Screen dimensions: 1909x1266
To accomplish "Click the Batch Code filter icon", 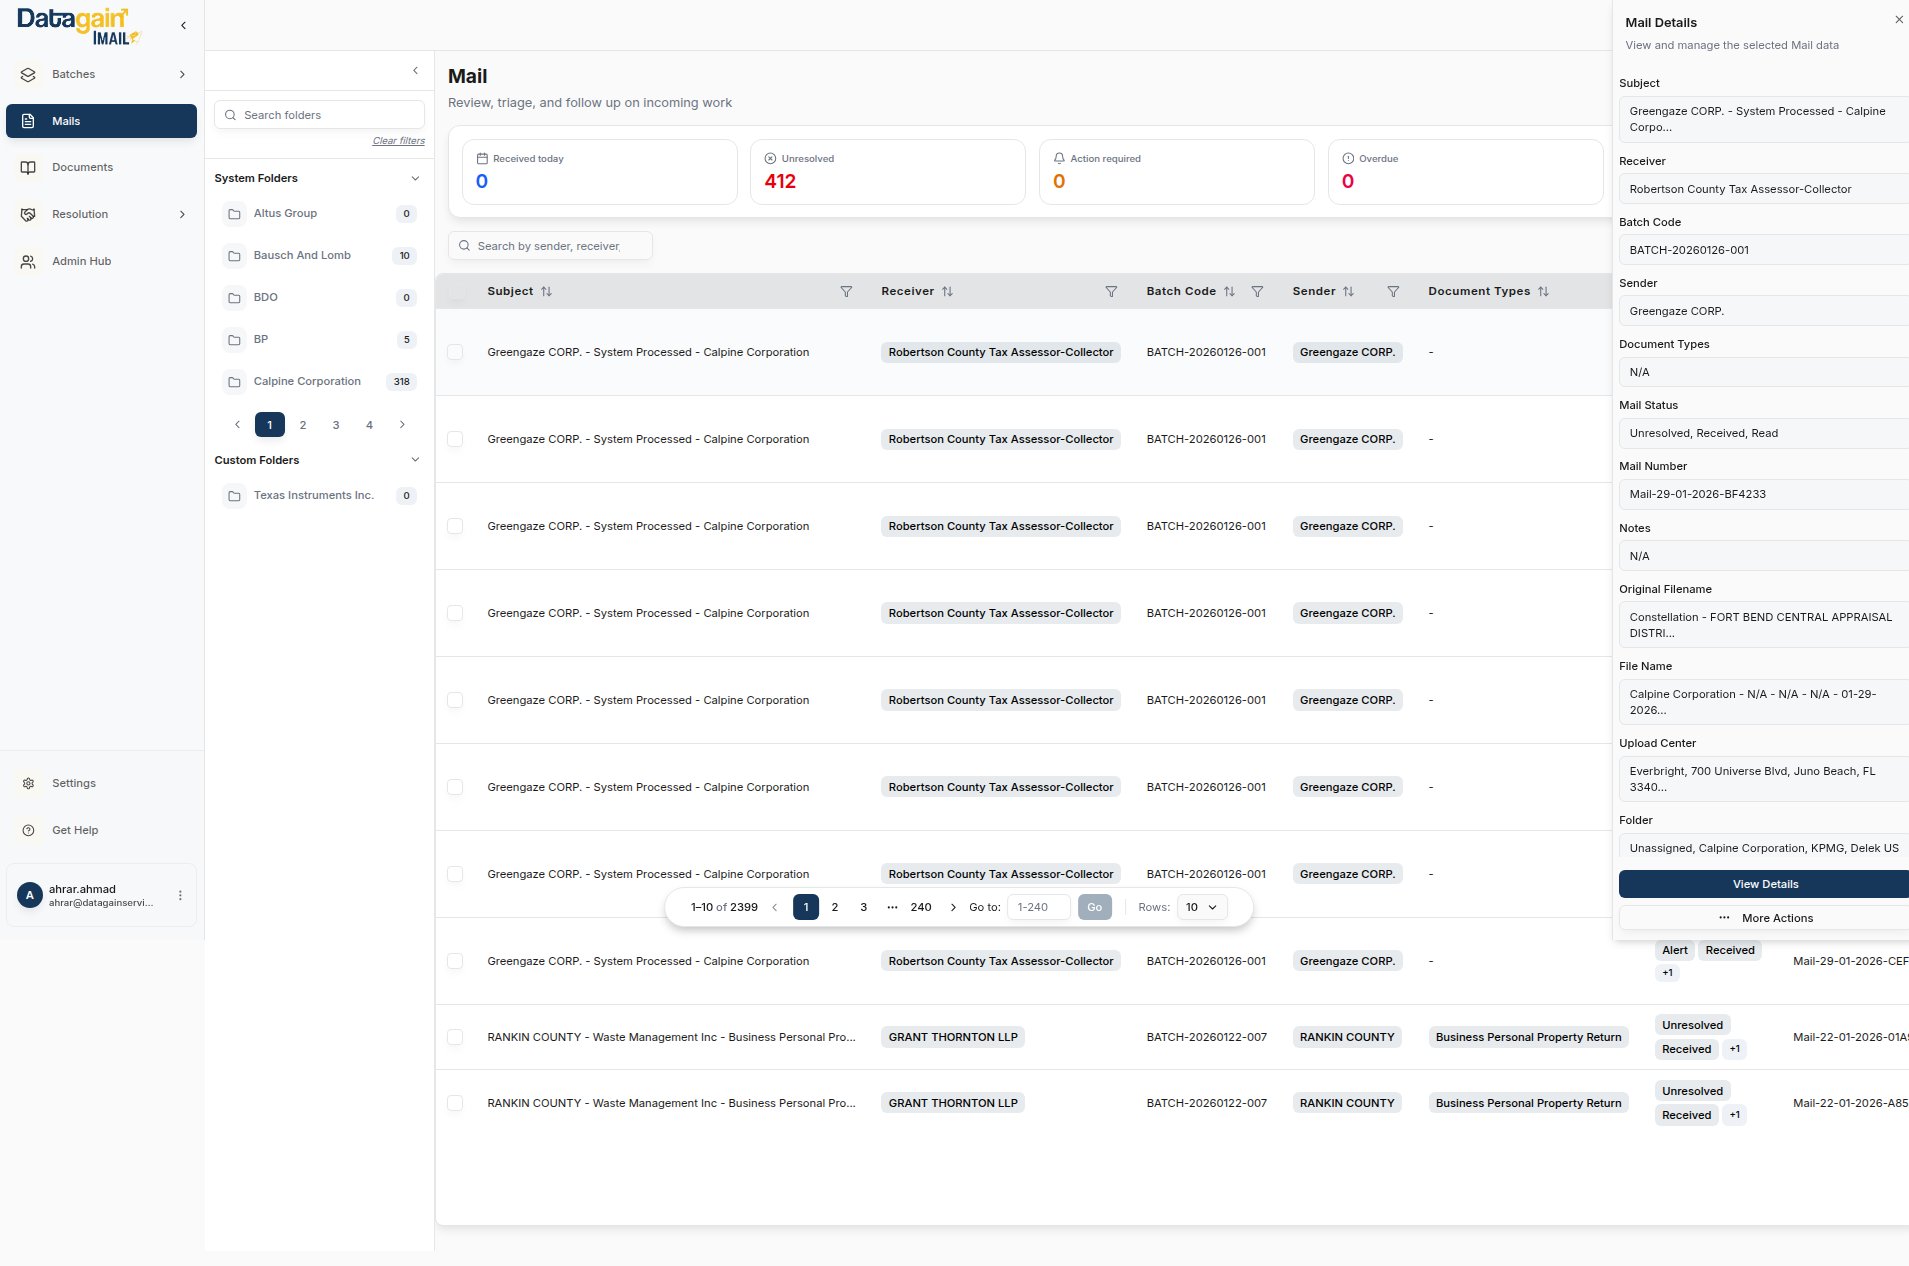I will [x=1257, y=292].
